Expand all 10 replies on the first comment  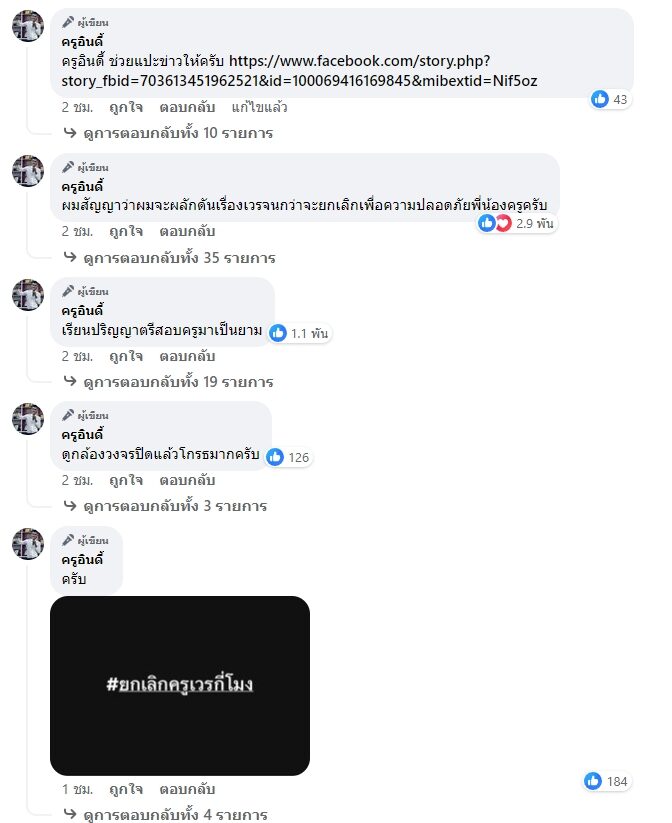click(x=168, y=133)
